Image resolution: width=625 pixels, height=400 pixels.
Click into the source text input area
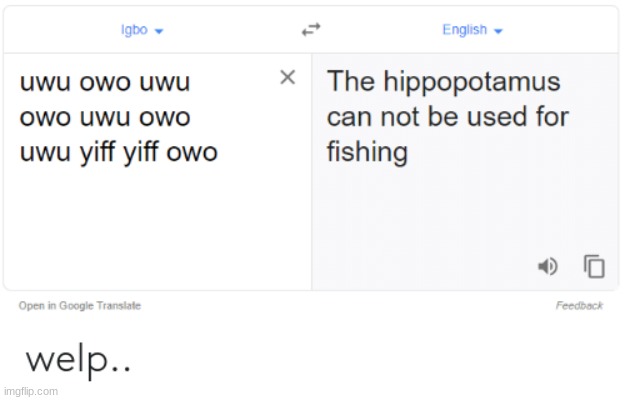[157, 172]
